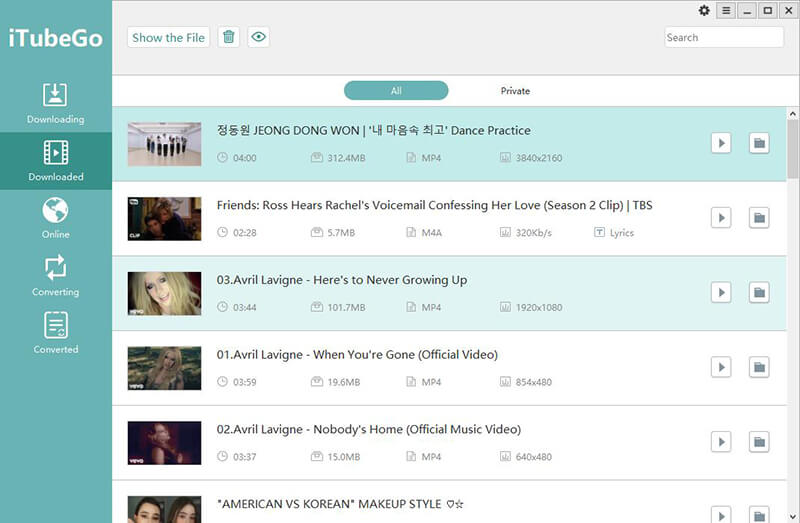Click the trash delete icon
The image size is (800, 523).
[229, 37]
